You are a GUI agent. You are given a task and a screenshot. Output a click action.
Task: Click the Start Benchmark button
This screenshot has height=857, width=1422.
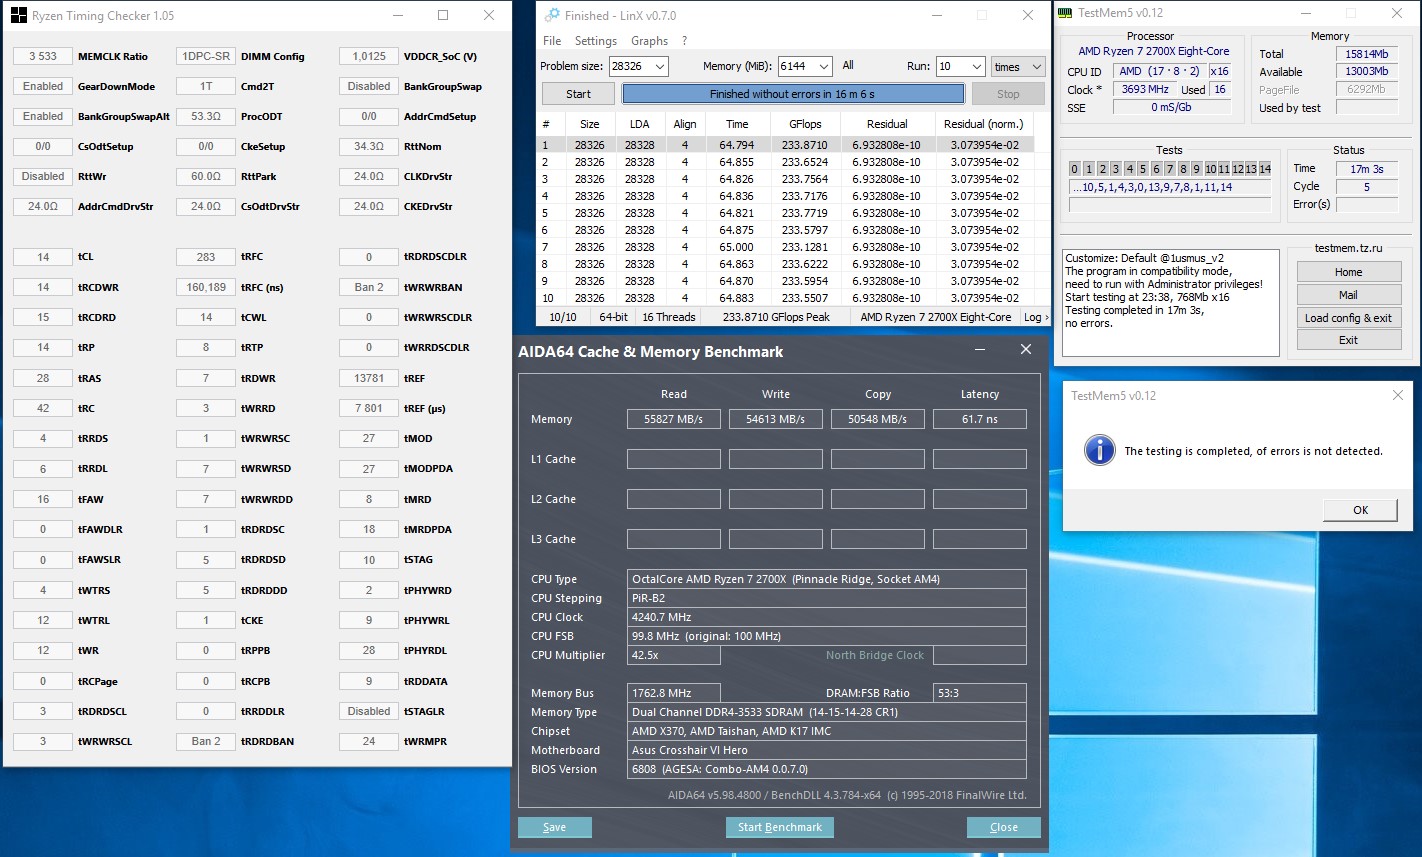click(x=780, y=827)
